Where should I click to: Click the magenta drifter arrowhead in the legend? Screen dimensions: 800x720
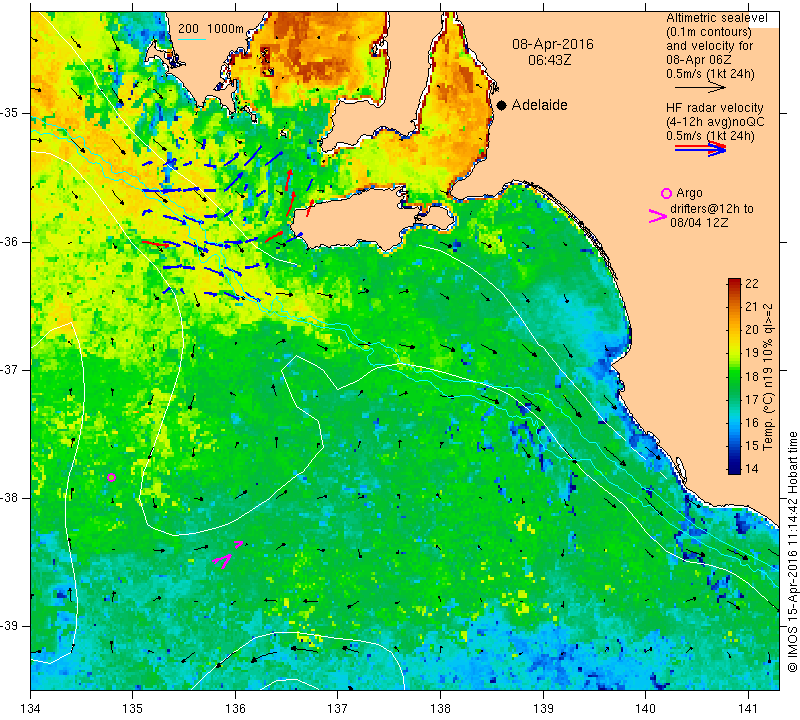pyautogui.click(x=657, y=216)
